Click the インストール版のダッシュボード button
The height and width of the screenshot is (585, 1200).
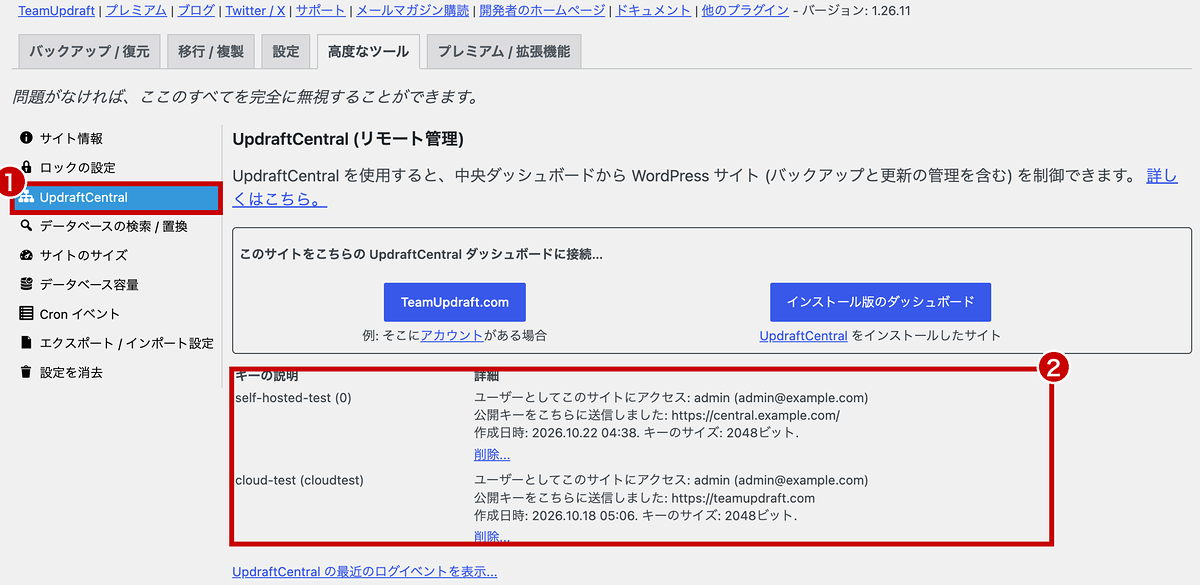click(x=880, y=302)
